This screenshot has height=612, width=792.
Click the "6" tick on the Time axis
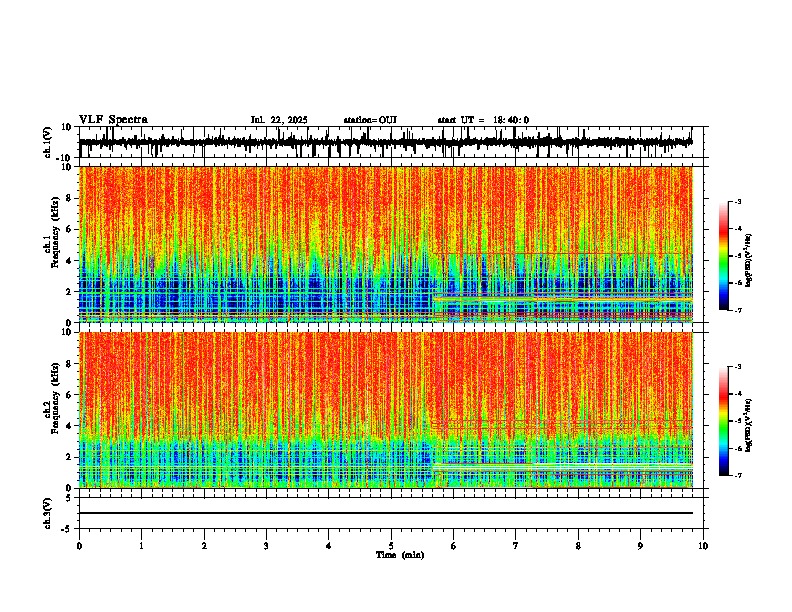[454, 546]
